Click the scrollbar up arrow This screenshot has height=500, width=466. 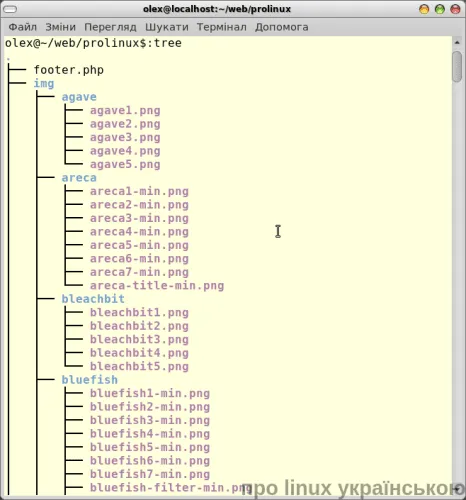click(457, 43)
